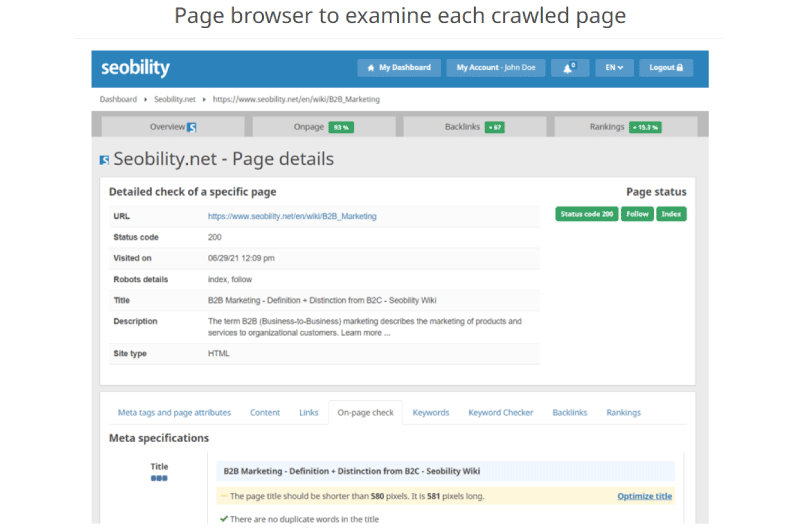Click the seobility logo
Image resolution: width=800 pixels, height=530 pixels.
point(135,68)
